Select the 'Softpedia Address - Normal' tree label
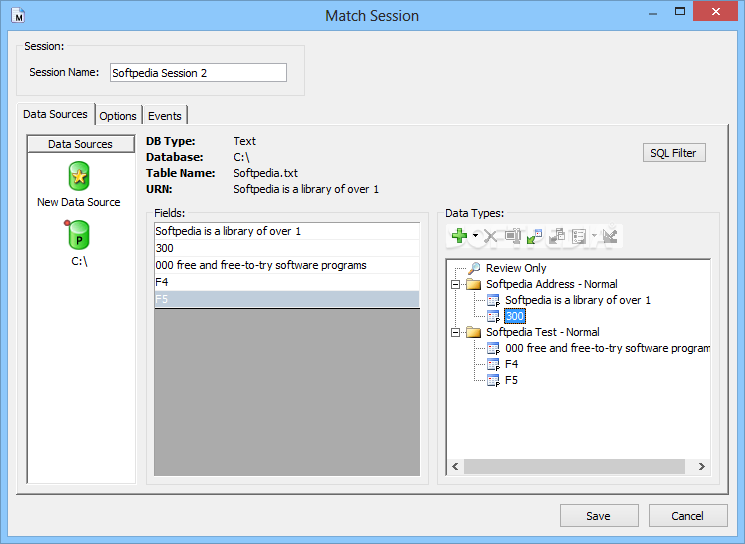The height and width of the screenshot is (544, 745). click(x=552, y=284)
